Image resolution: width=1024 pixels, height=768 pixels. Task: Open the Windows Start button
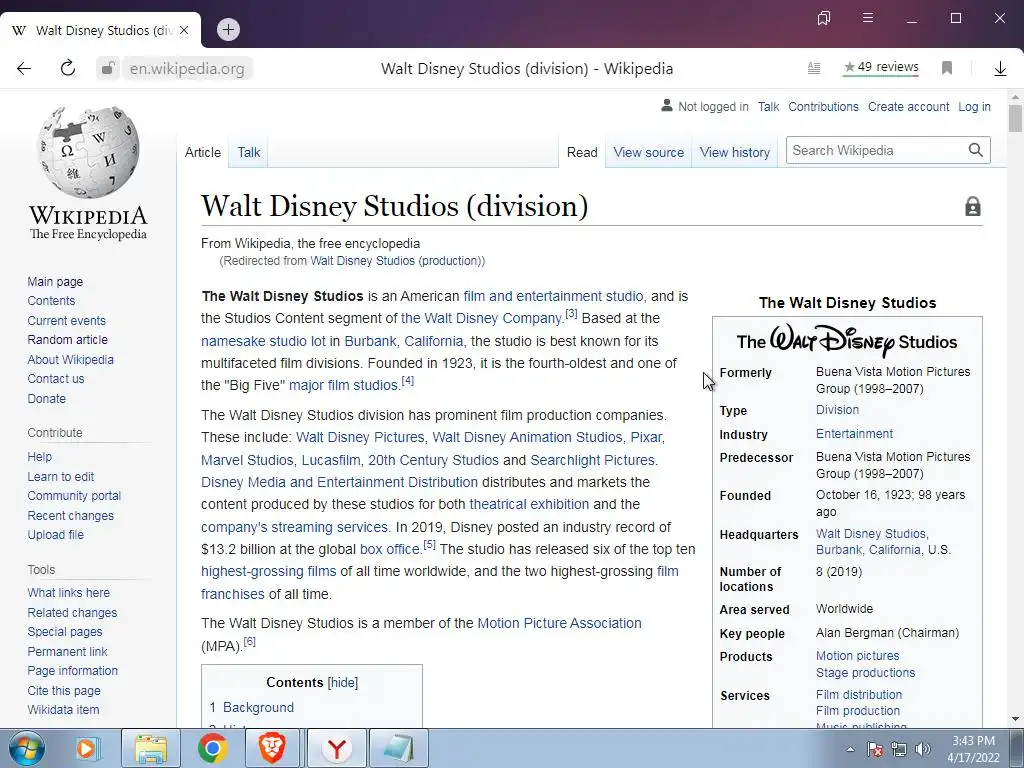click(x=27, y=748)
